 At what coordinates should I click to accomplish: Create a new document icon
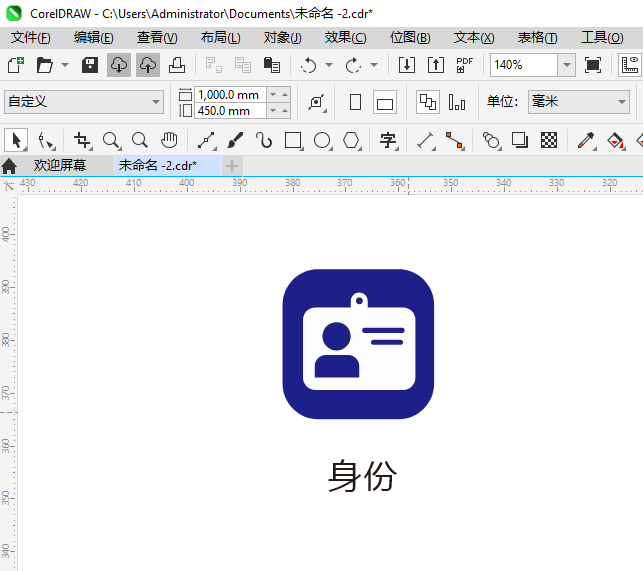[16, 65]
